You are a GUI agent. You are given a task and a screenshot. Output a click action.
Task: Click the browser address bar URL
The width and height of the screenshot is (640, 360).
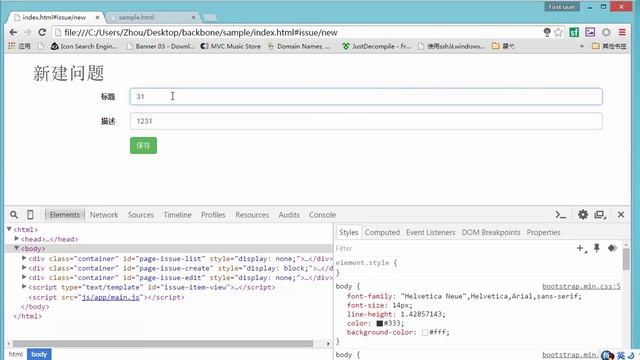201,32
